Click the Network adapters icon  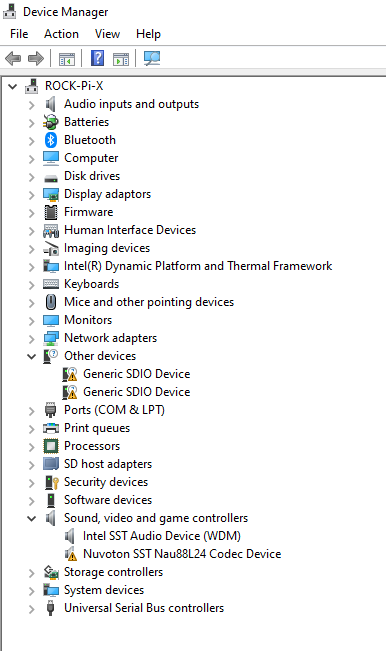click(51, 338)
